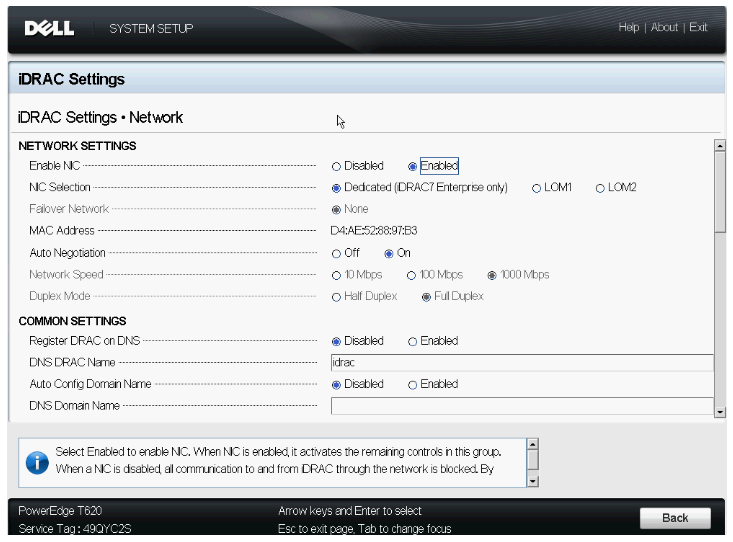Viewport: 733px width, 542px height.
Task: Click the Auto Negotiation label
Action: point(67,253)
